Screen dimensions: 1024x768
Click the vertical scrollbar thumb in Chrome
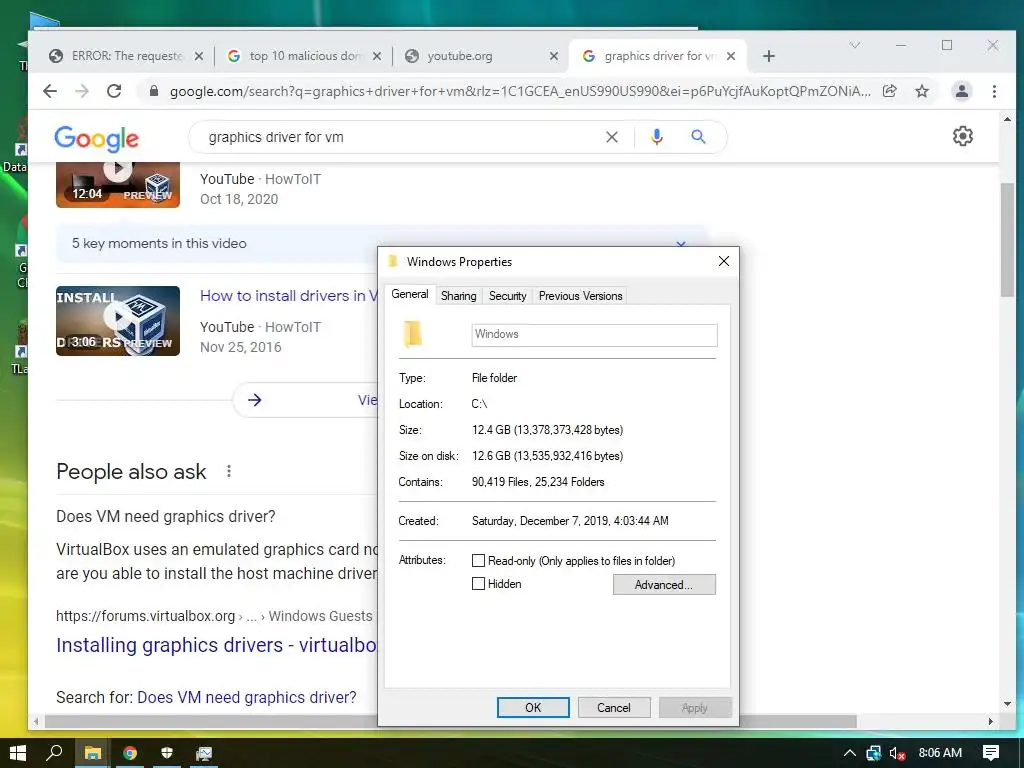(1007, 240)
